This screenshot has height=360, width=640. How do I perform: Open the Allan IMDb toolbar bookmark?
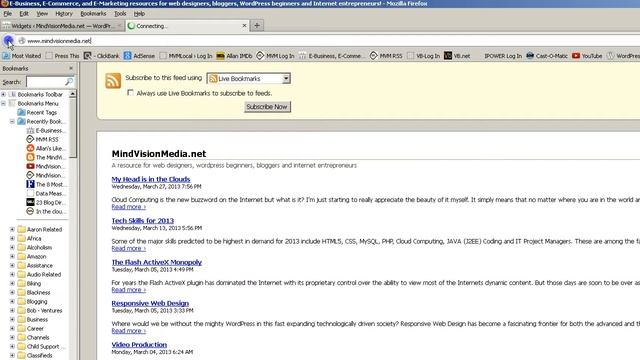pyautogui.click(x=234, y=56)
